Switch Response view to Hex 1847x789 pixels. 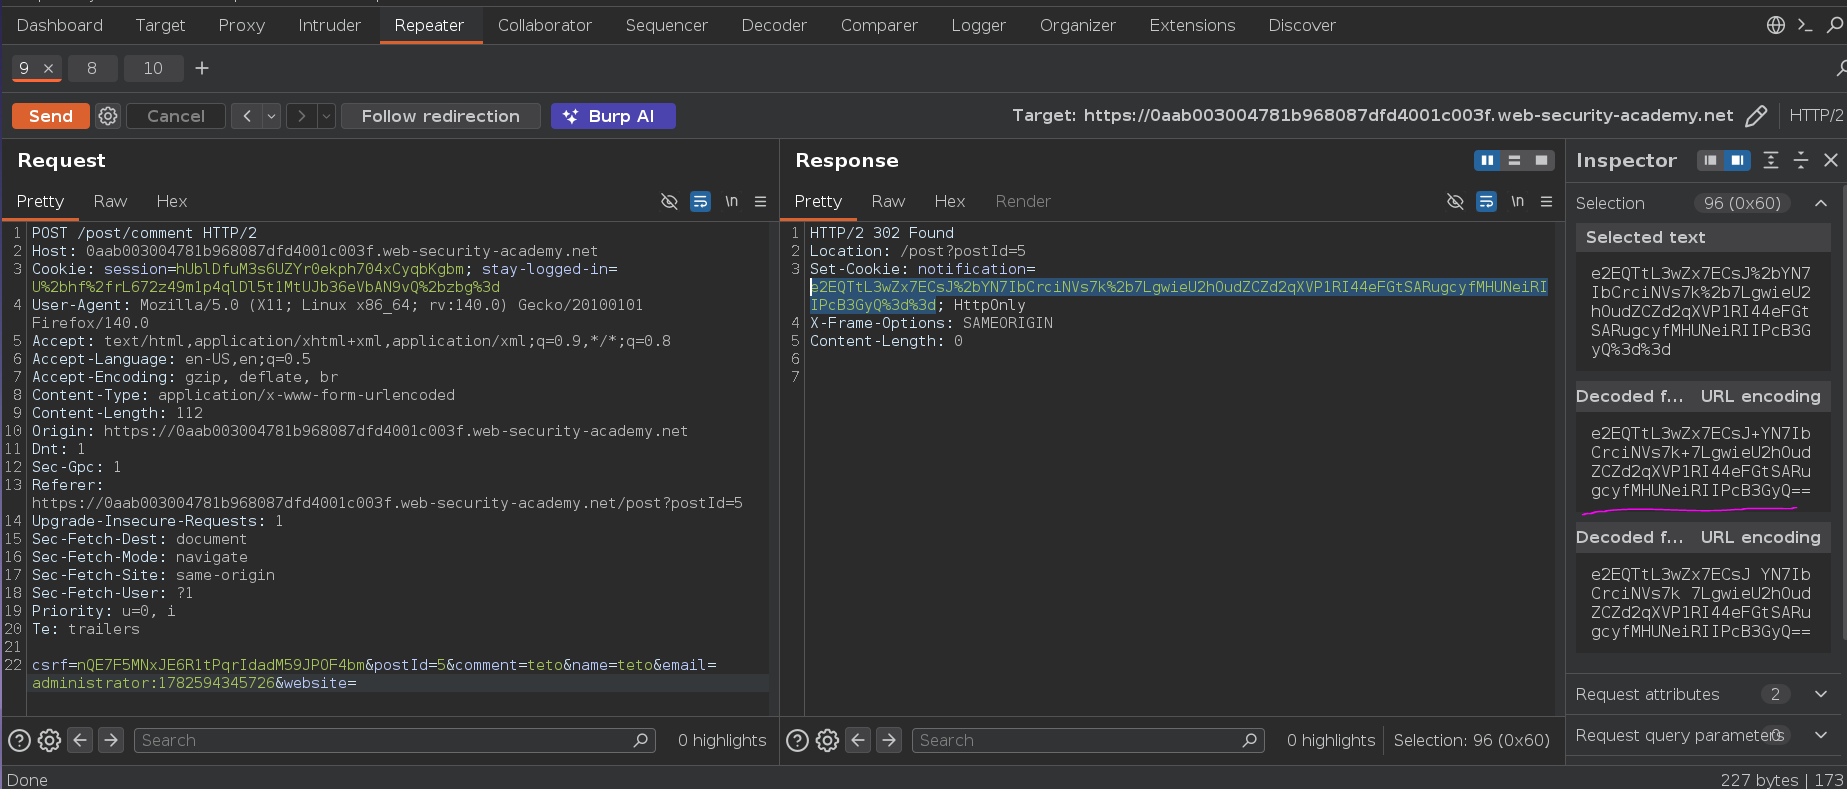pyautogui.click(x=949, y=201)
